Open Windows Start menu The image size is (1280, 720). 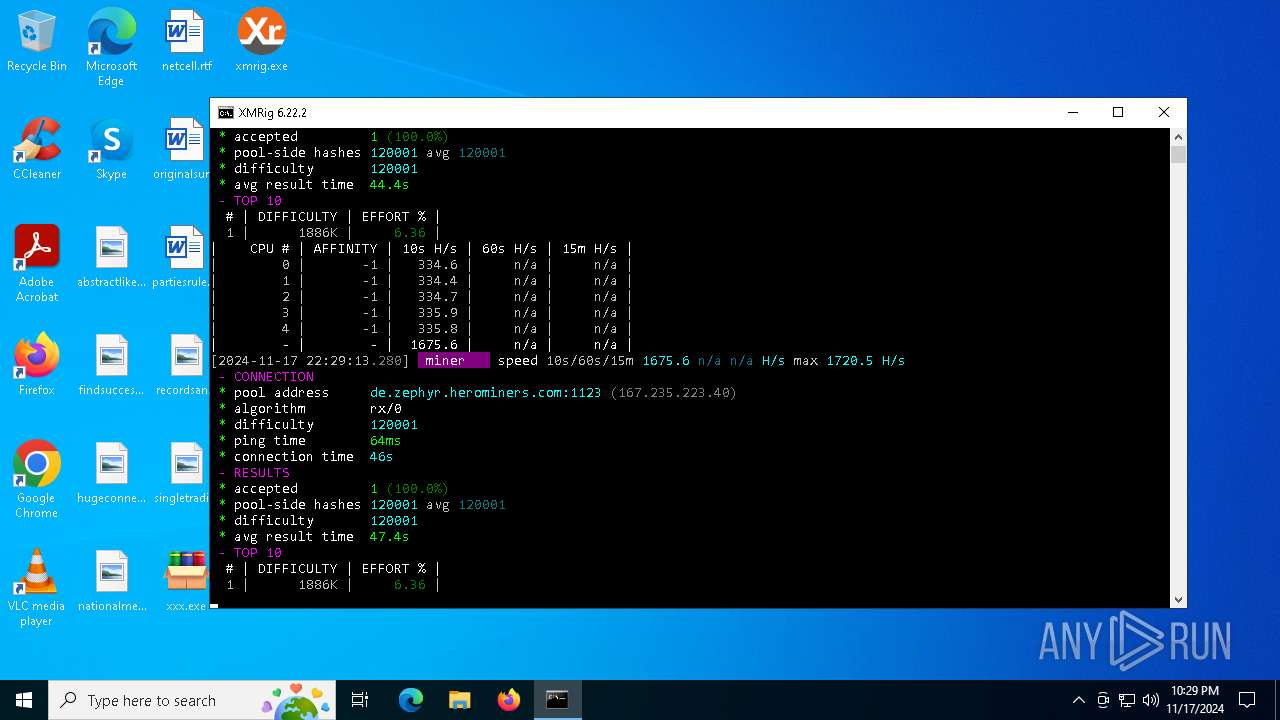pos(24,700)
